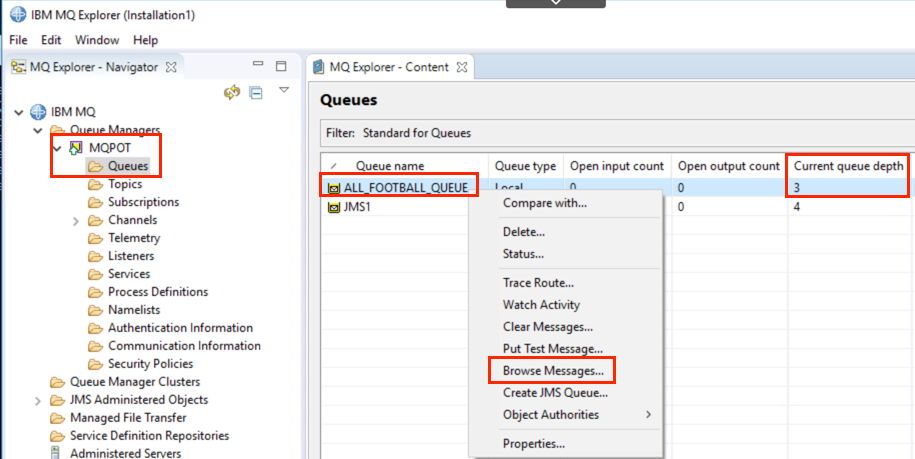Click the Topics folder icon

[x=95, y=185]
